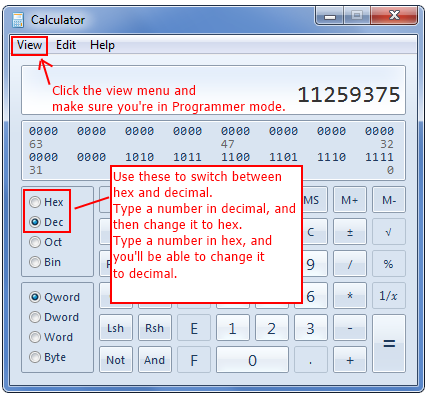
Task: Select the Dec radio button
Action: pos(46,222)
